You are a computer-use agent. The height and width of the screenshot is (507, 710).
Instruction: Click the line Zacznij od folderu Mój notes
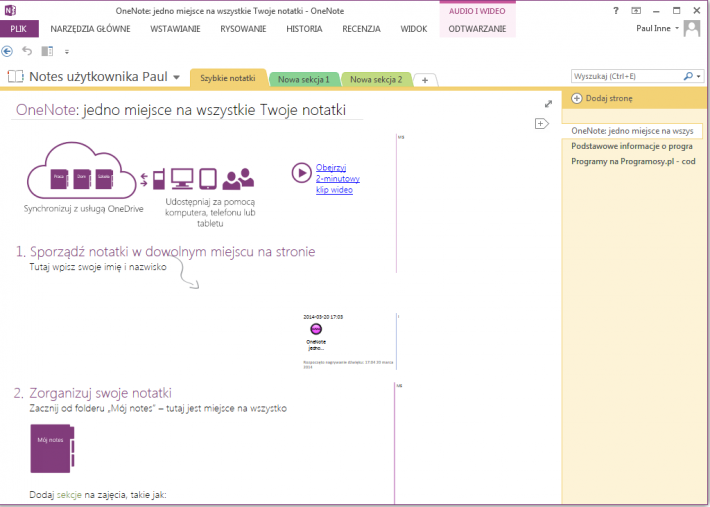pos(158,408)
